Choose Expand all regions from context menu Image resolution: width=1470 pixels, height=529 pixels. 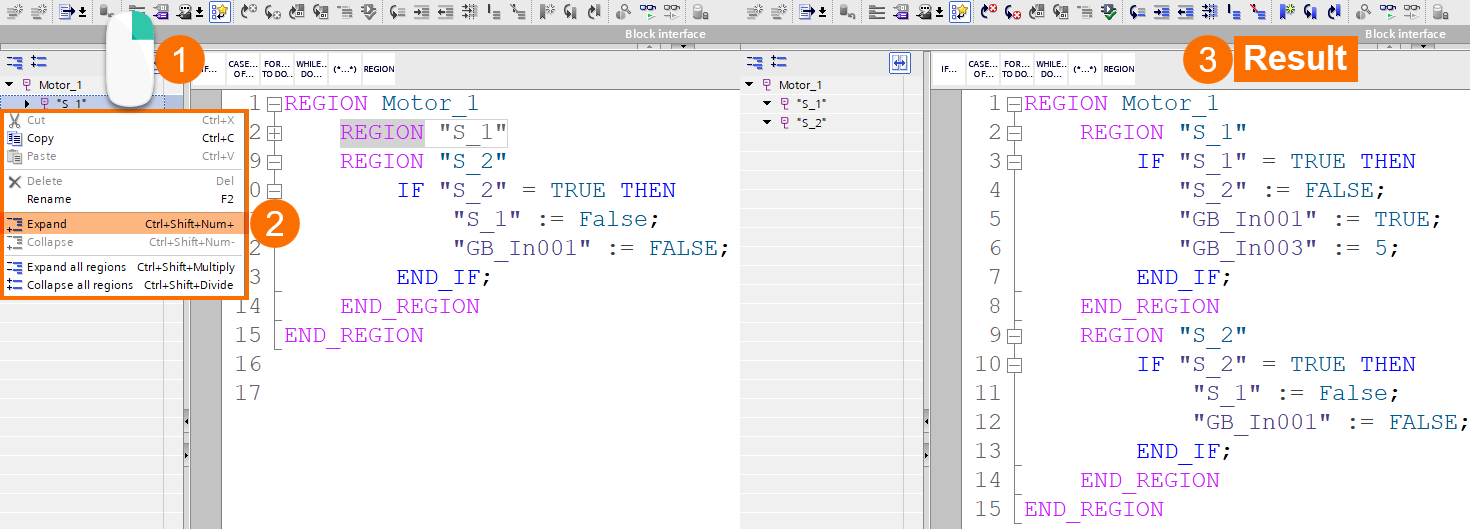[122, 267]
